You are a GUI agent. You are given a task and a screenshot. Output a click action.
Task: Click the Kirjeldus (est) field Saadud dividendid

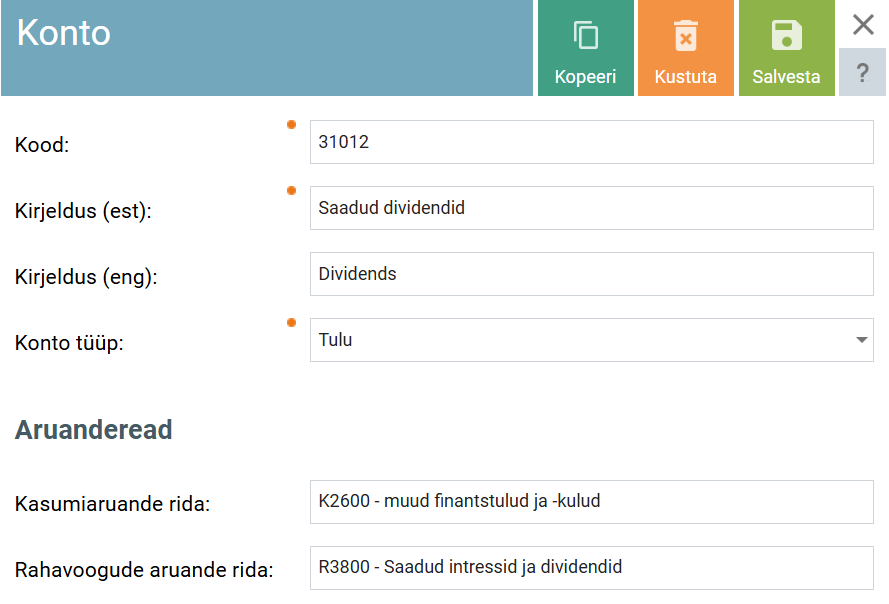click(591, 208)
